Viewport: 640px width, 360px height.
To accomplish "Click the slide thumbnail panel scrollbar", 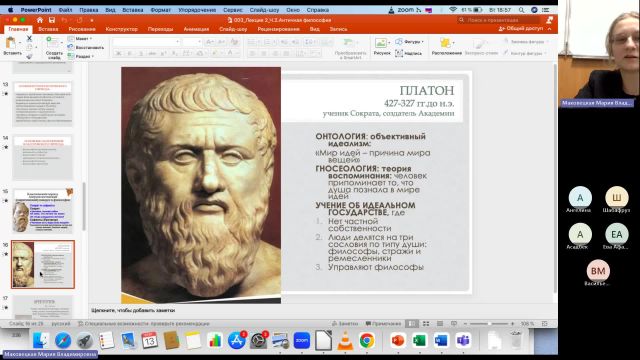I will coord(84,206).
